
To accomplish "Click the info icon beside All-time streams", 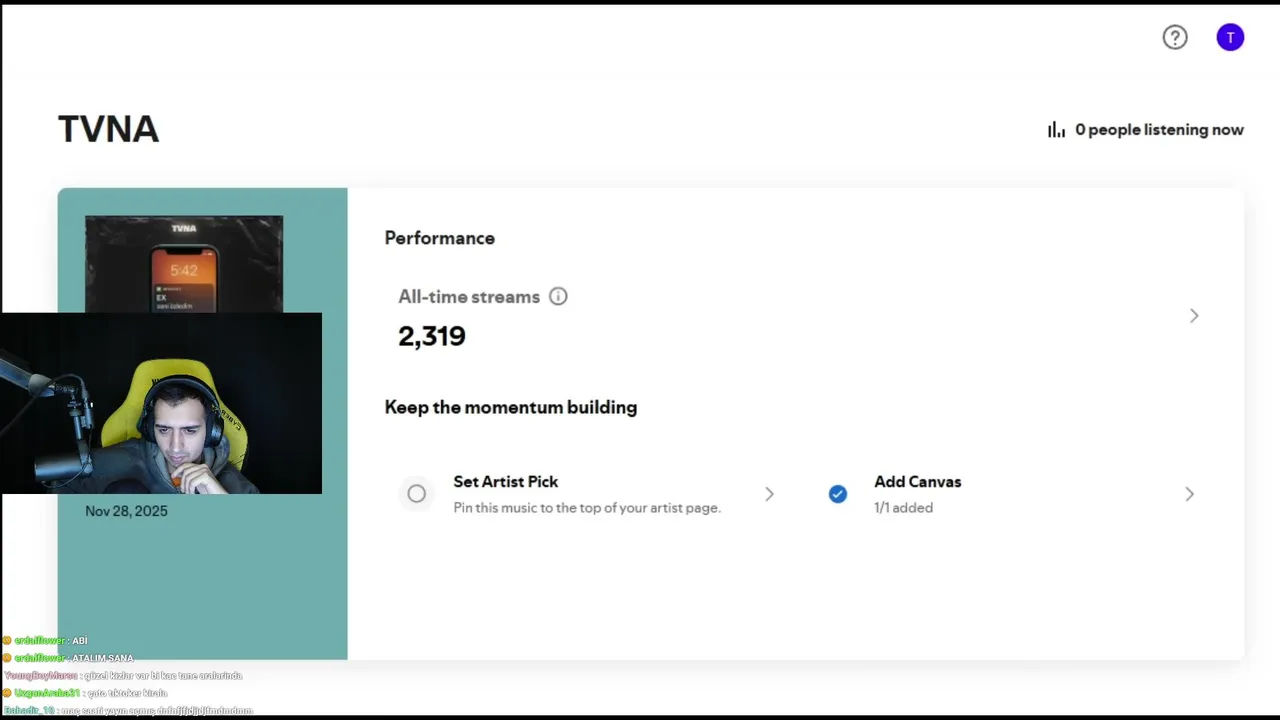I will tap(558, 296).
